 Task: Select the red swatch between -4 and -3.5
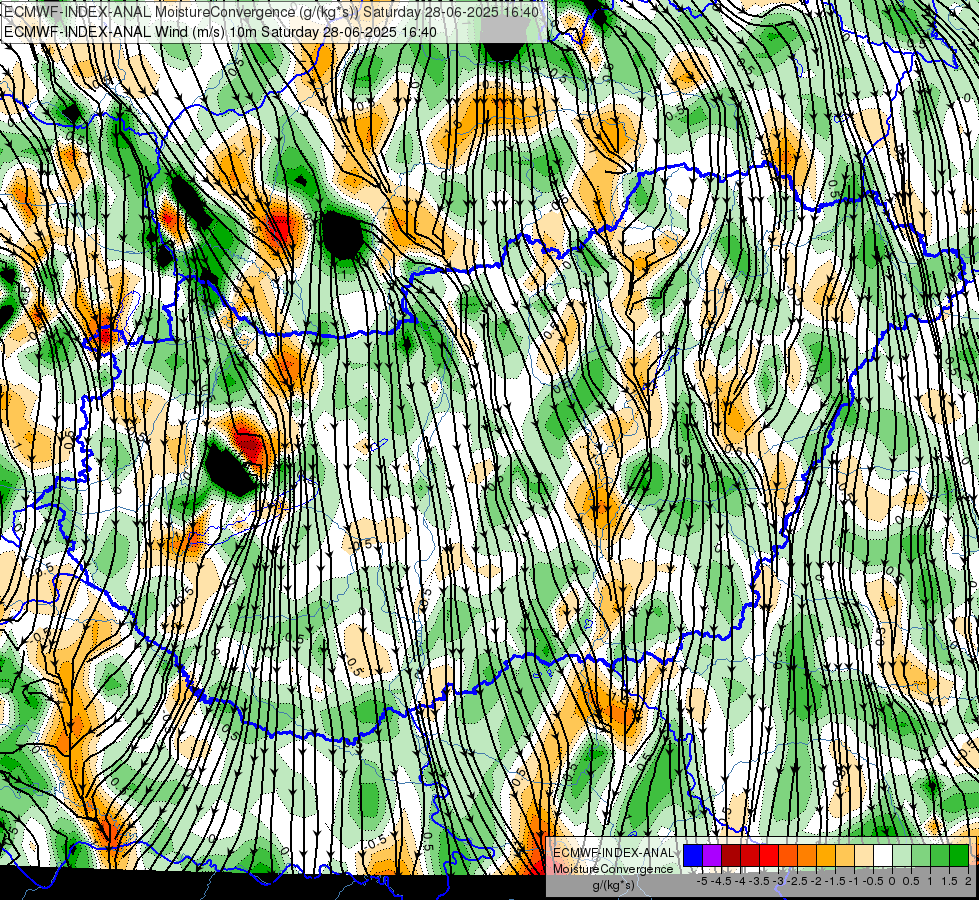click(x=750, y=855)
